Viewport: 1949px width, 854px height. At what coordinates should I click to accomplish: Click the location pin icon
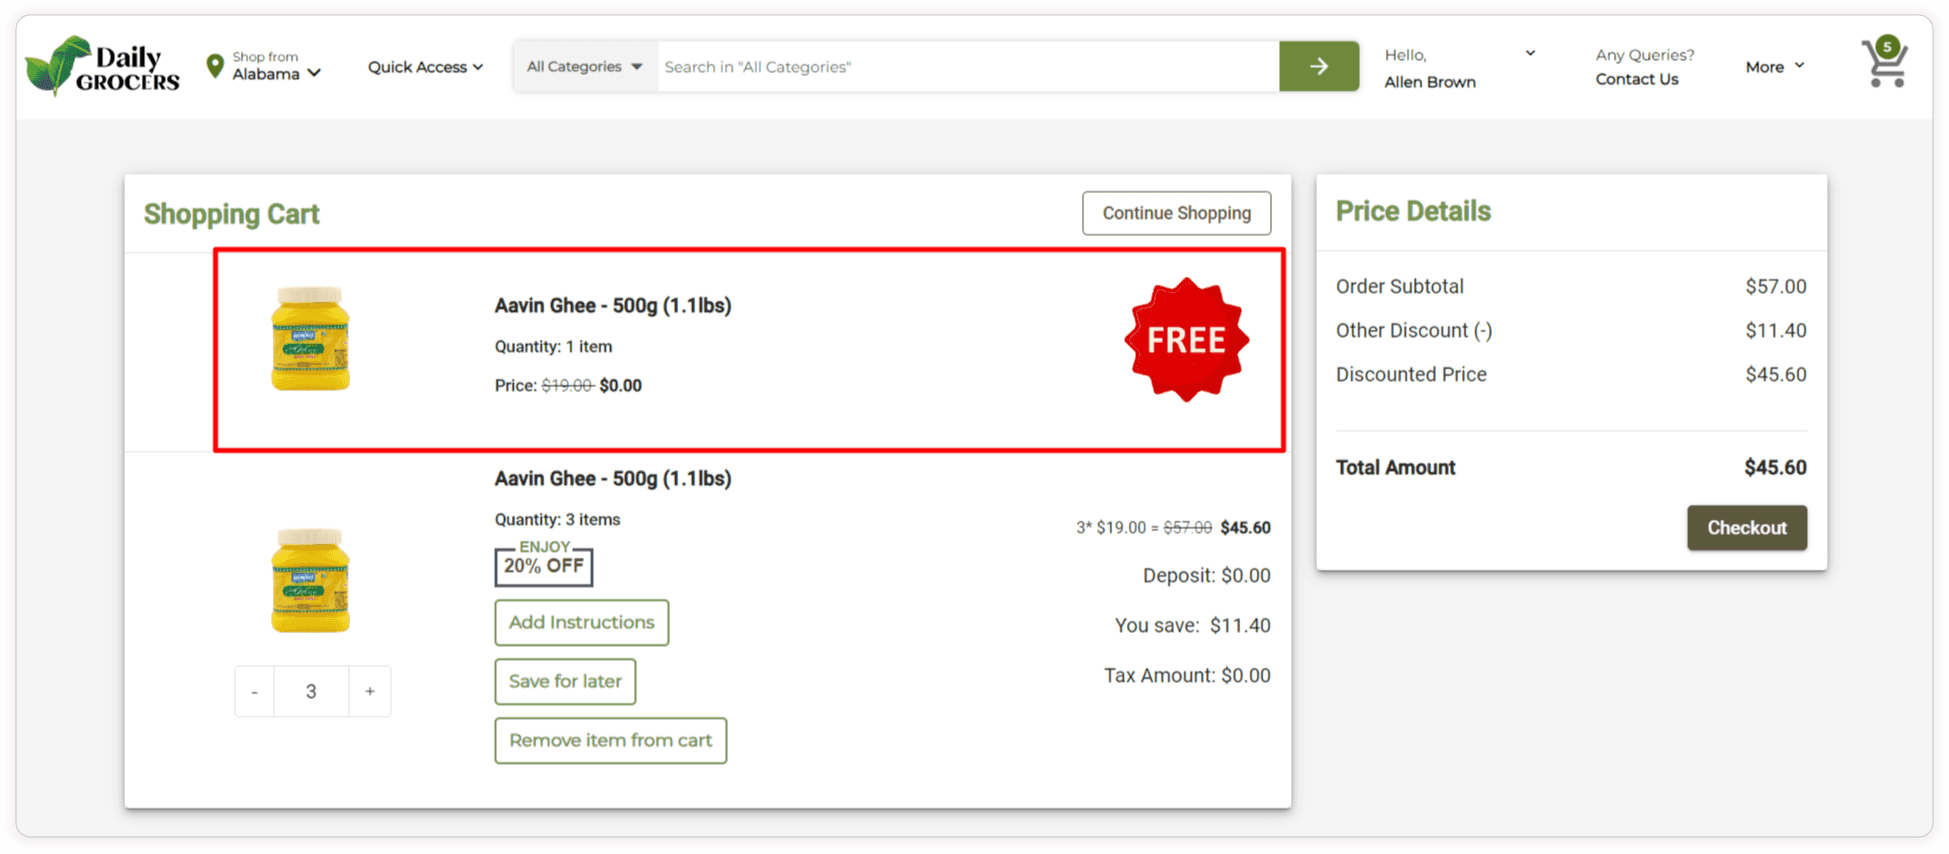pos(214,66)
